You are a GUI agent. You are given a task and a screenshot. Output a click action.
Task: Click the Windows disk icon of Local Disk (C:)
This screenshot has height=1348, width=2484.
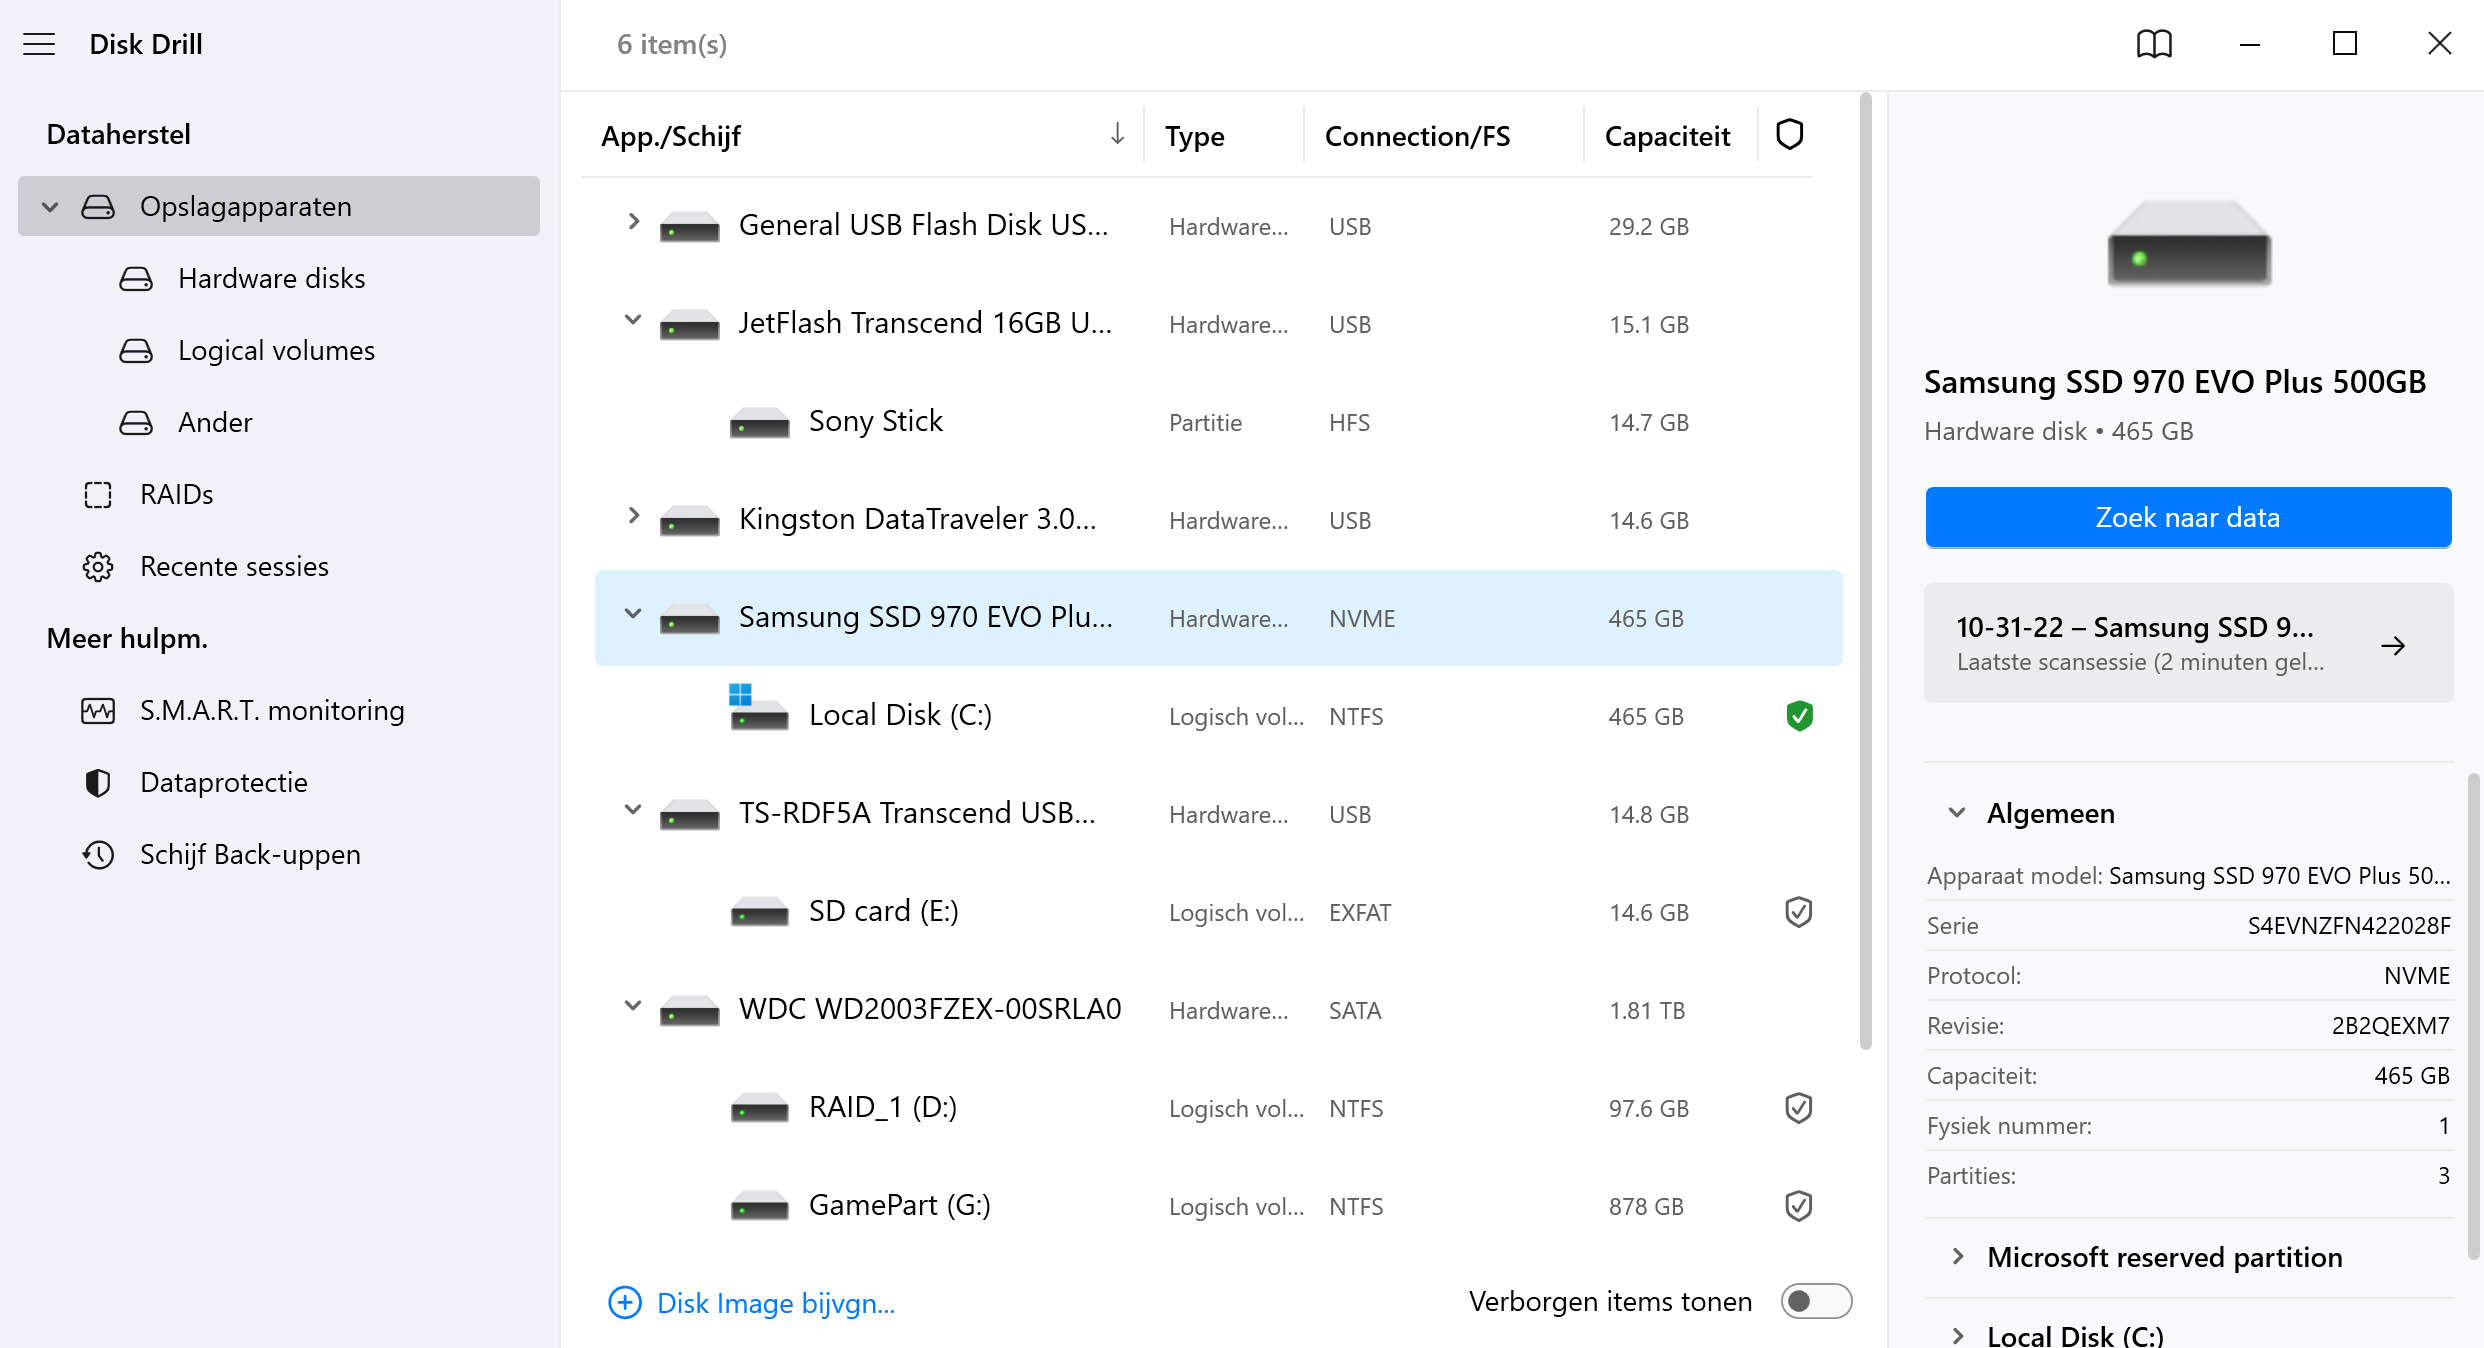[x=759, y=708]
